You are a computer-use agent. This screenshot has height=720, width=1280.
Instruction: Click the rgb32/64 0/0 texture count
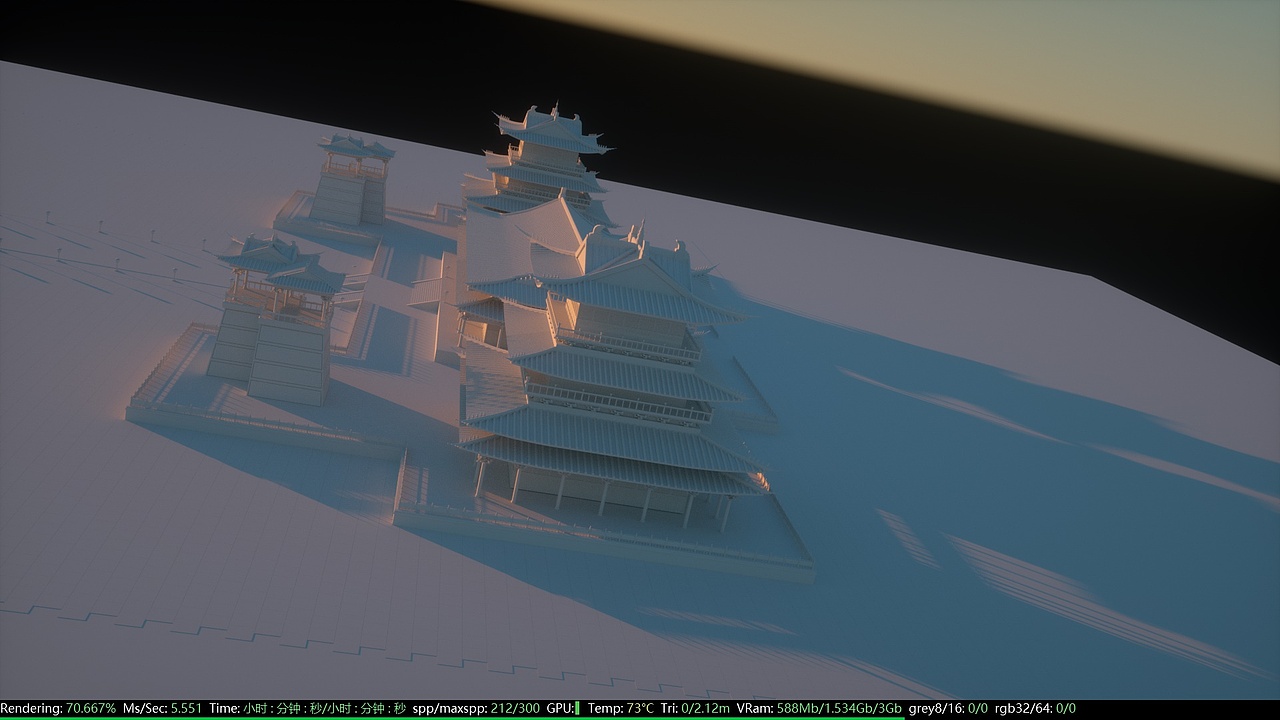pos(1035,708)
